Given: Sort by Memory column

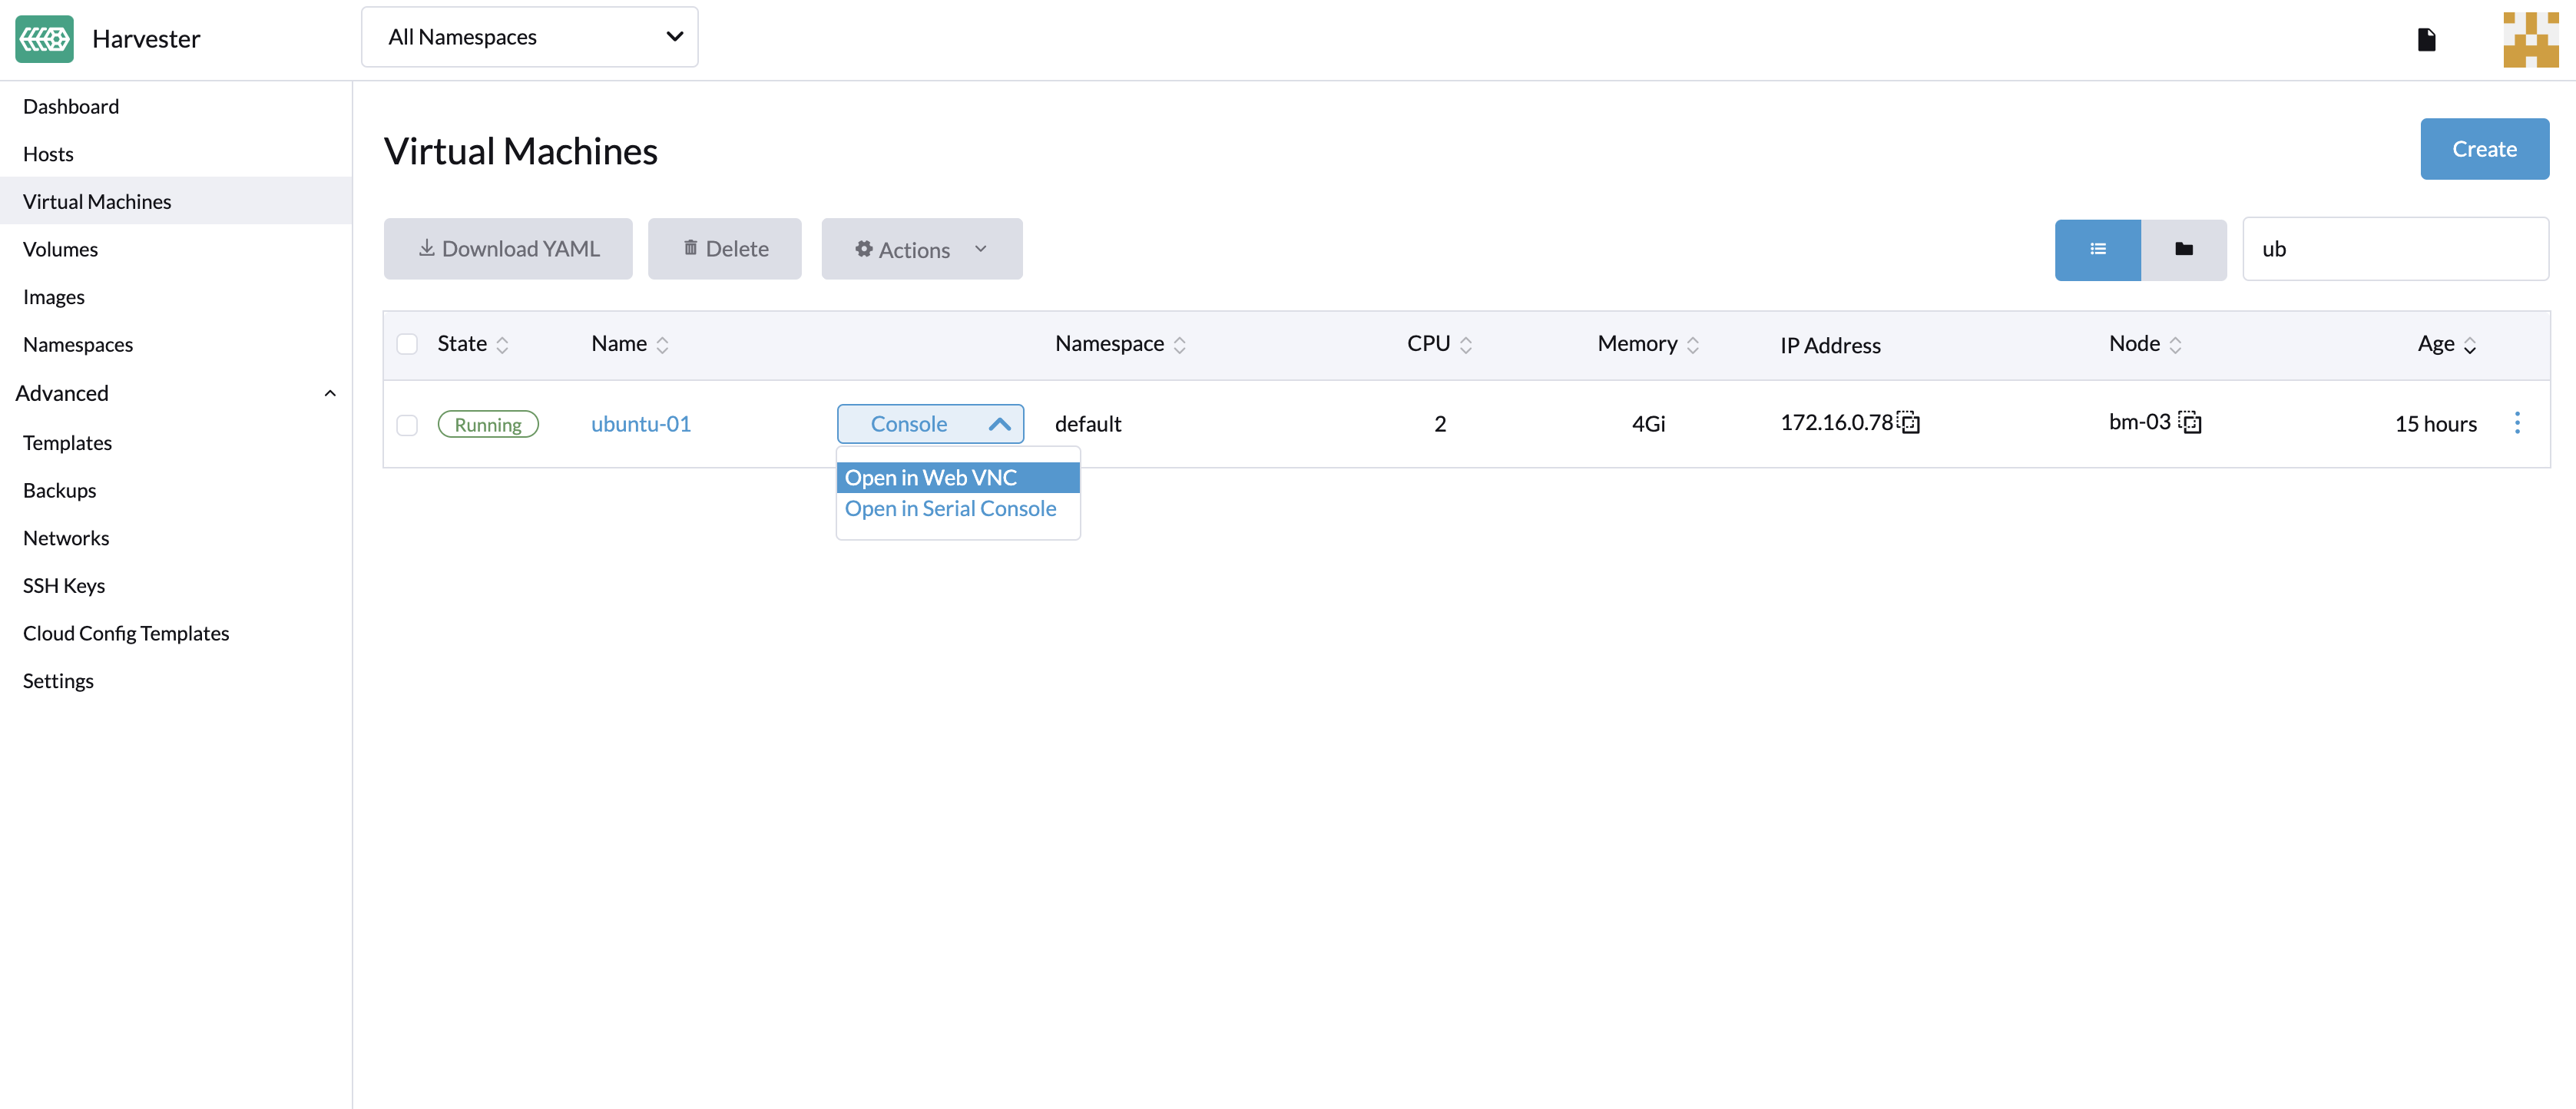Looking at the screenshot, I should (1648, 344).
